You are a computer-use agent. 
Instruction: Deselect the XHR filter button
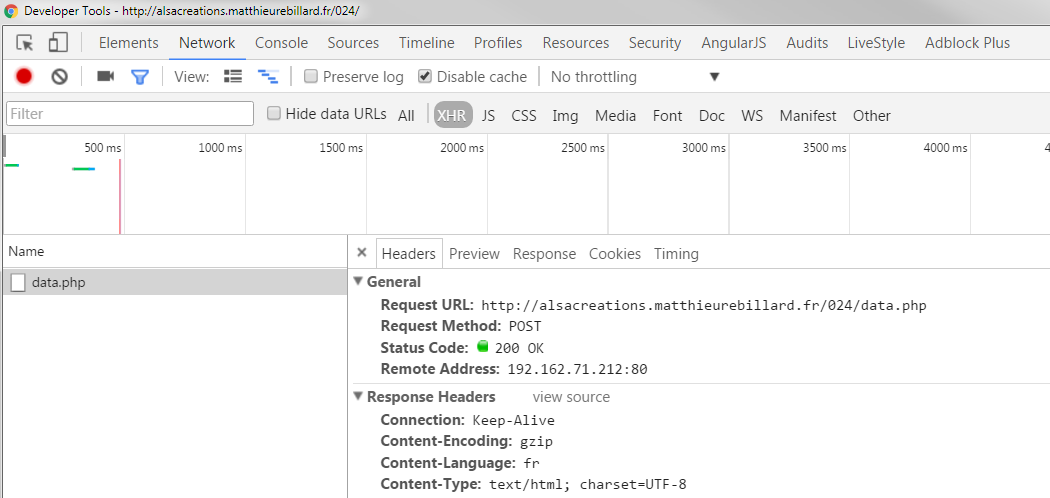click(x=453, y=115)
